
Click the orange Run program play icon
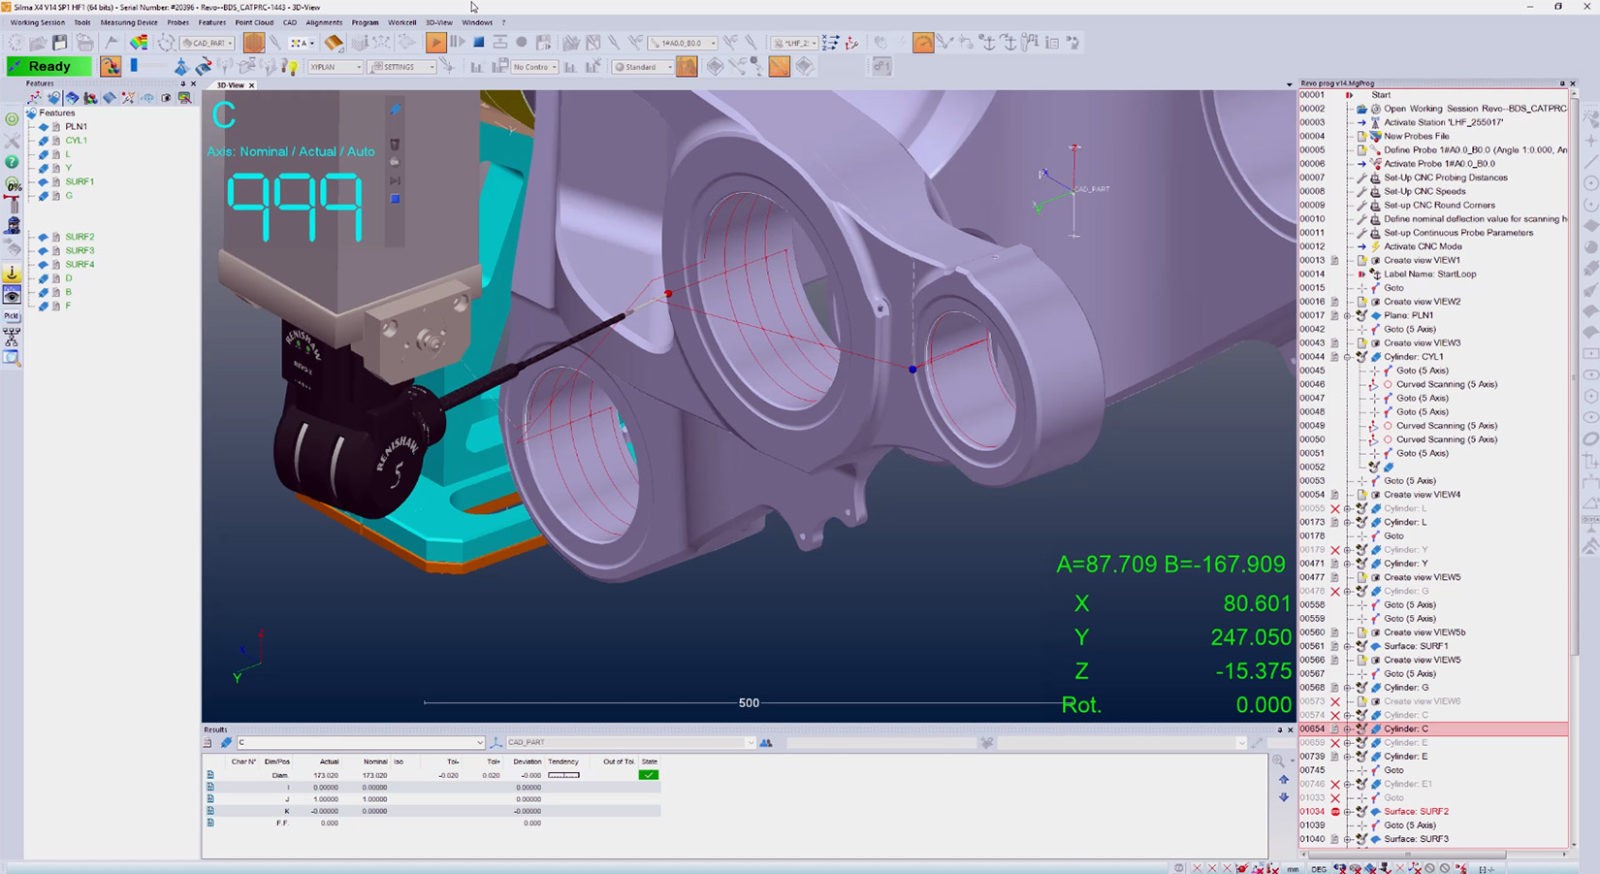point(435,42)
